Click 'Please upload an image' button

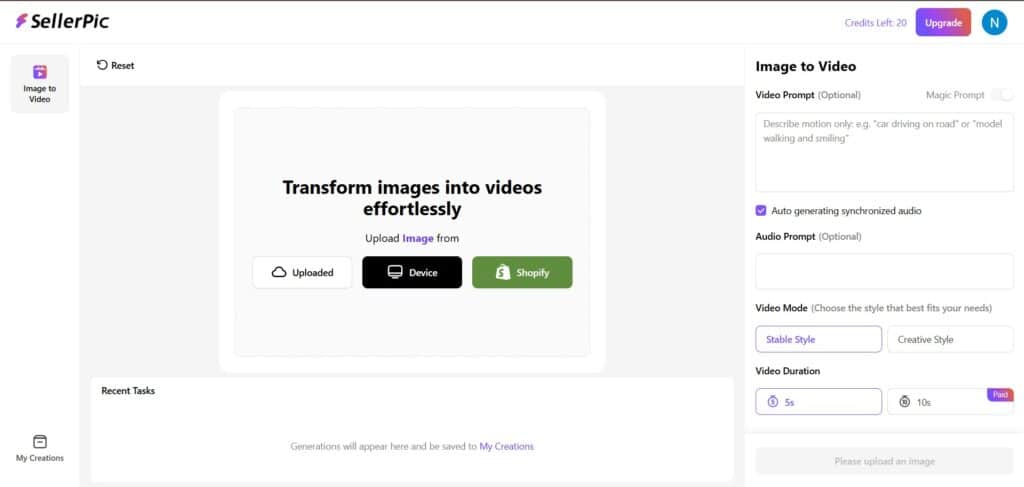[884, 461]
